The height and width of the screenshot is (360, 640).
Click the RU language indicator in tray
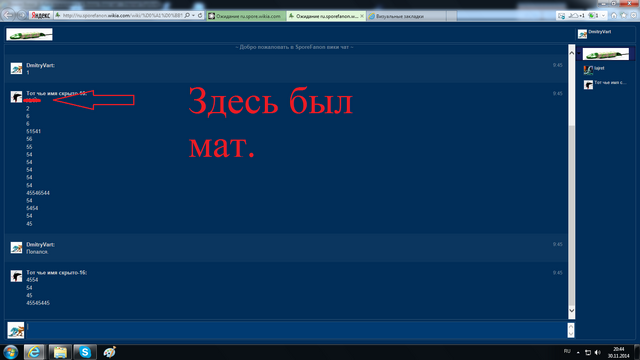pyautogui.click(x=567, y=351)
